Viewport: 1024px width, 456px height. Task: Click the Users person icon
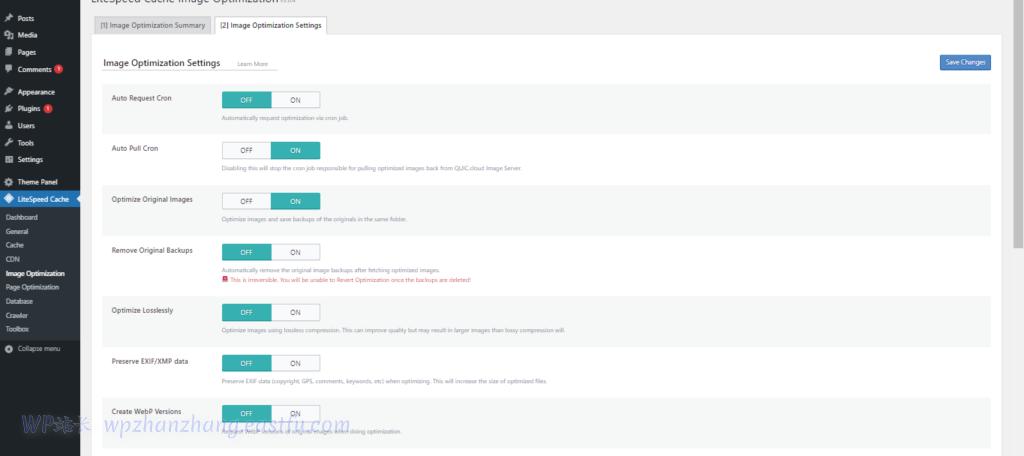(8, 125)
